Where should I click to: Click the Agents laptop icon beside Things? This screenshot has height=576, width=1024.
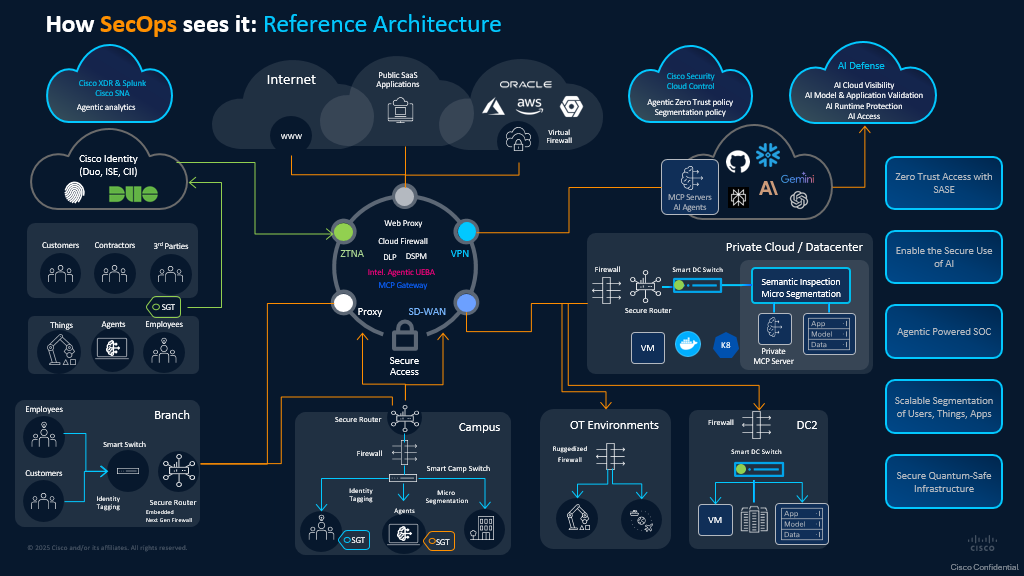112,349
